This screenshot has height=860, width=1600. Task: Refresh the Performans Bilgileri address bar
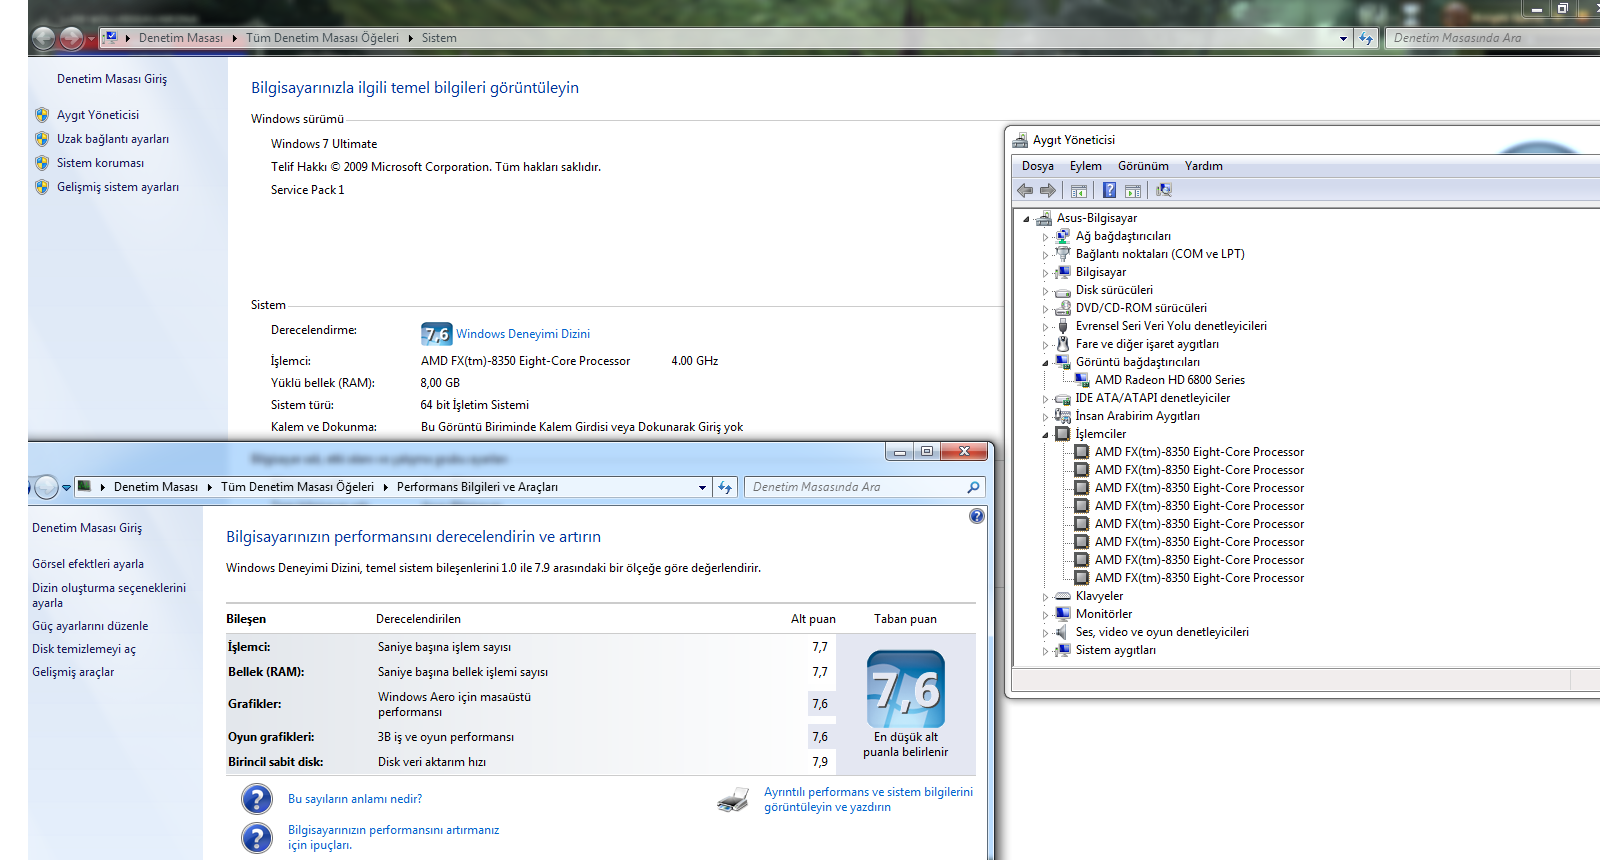725,487
